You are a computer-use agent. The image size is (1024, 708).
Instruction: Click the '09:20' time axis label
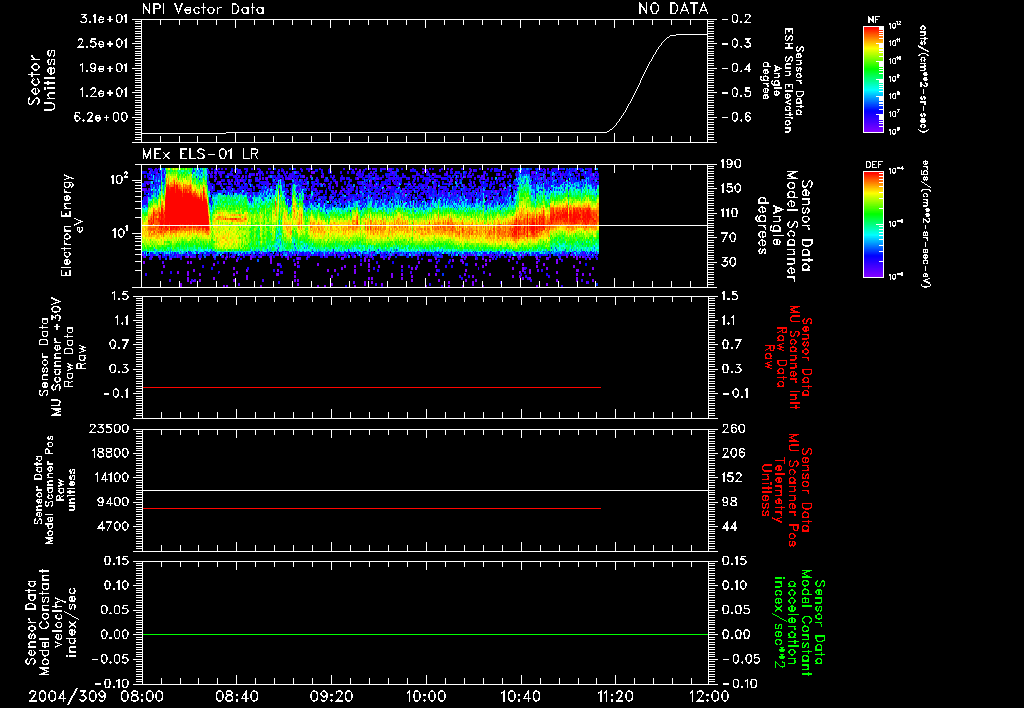(331, 696)
